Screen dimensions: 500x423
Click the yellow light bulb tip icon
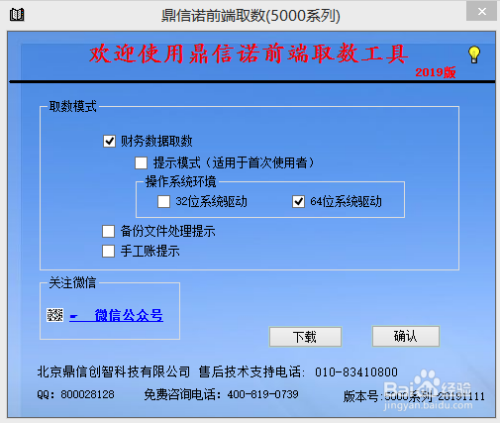(474, 55)
